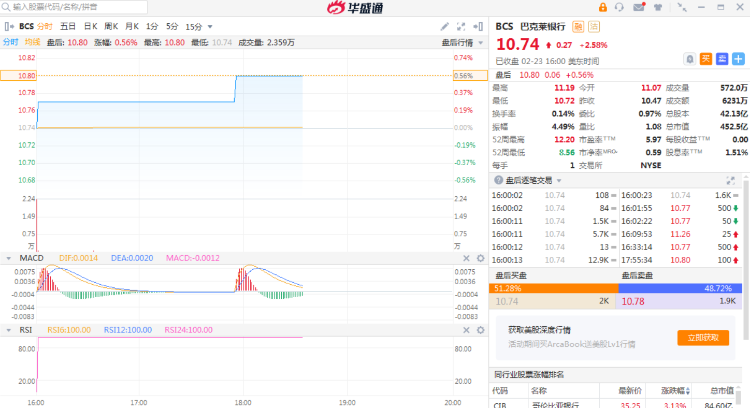750x408 pixels.
Task: Open the 盘后行情 dropdown
Action: tap(462, 43)
